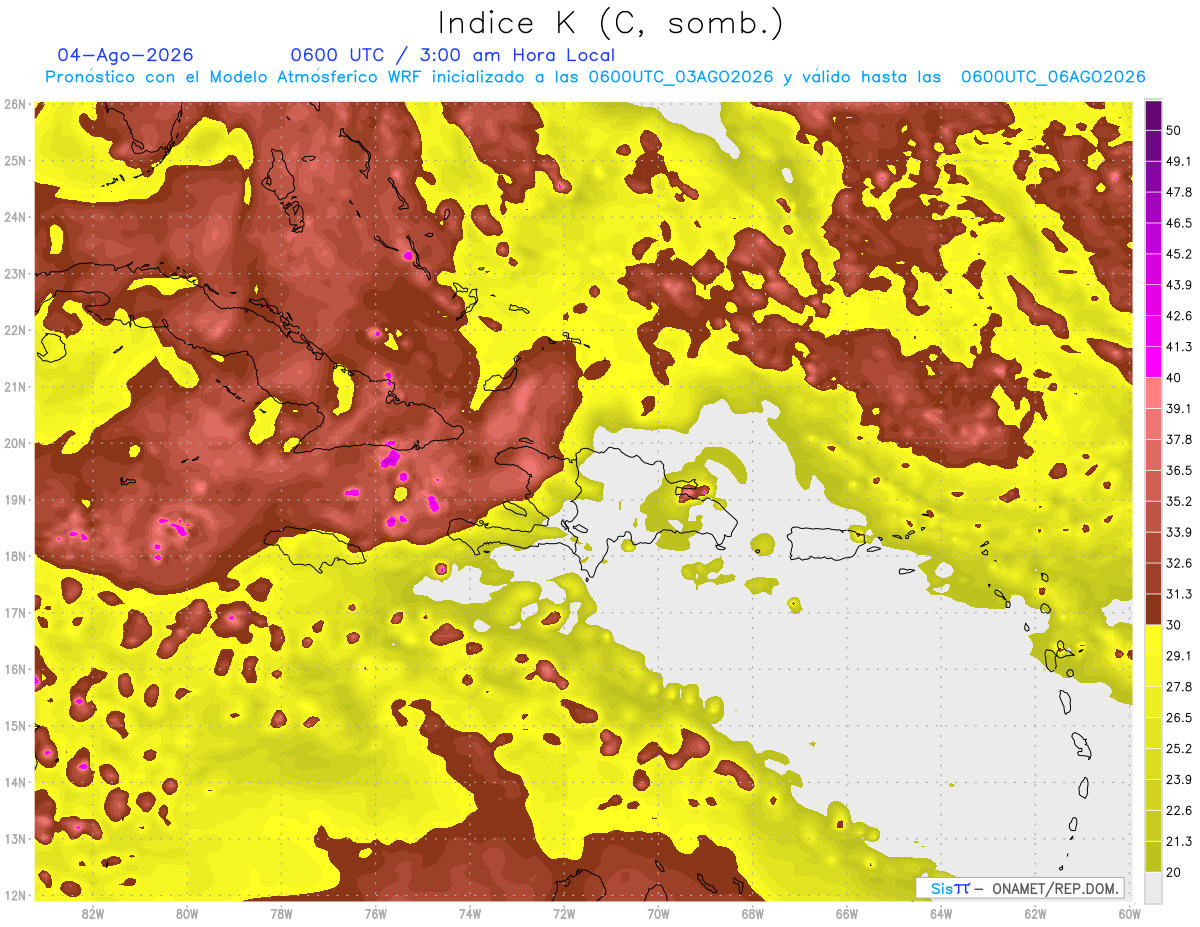Click the '41.3' color scale label
Screen dimensions: 1200x927
click(x=1179, y=347)
